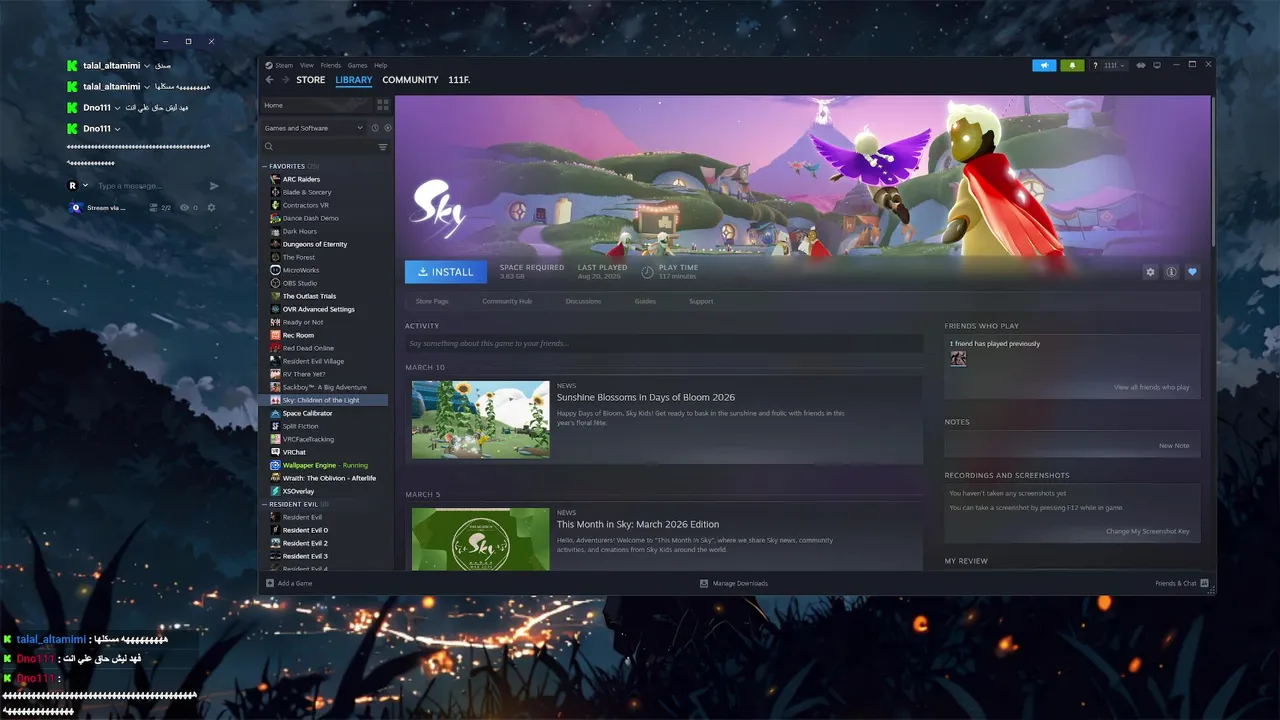
Task: Open the Steam menu
Action: (284, 65)
